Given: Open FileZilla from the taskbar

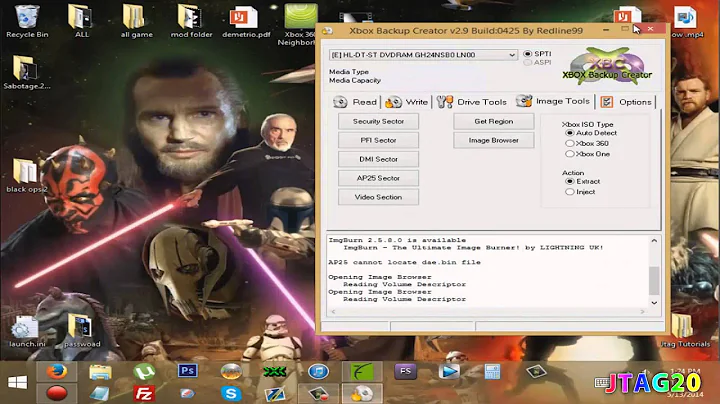Looking at the screenshot, I should tap(144, 393).
